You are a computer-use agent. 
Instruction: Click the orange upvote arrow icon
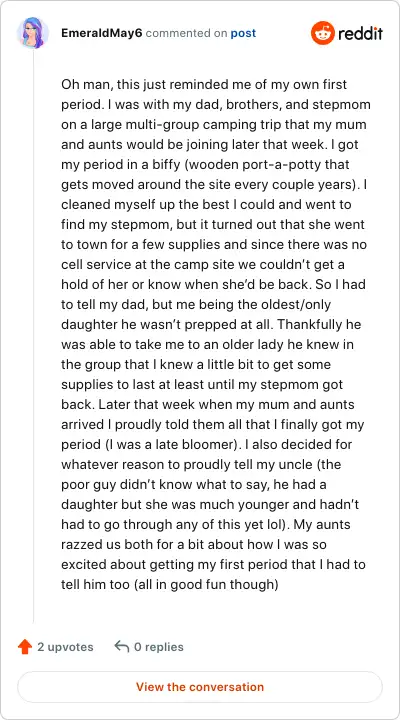point(25,647)
